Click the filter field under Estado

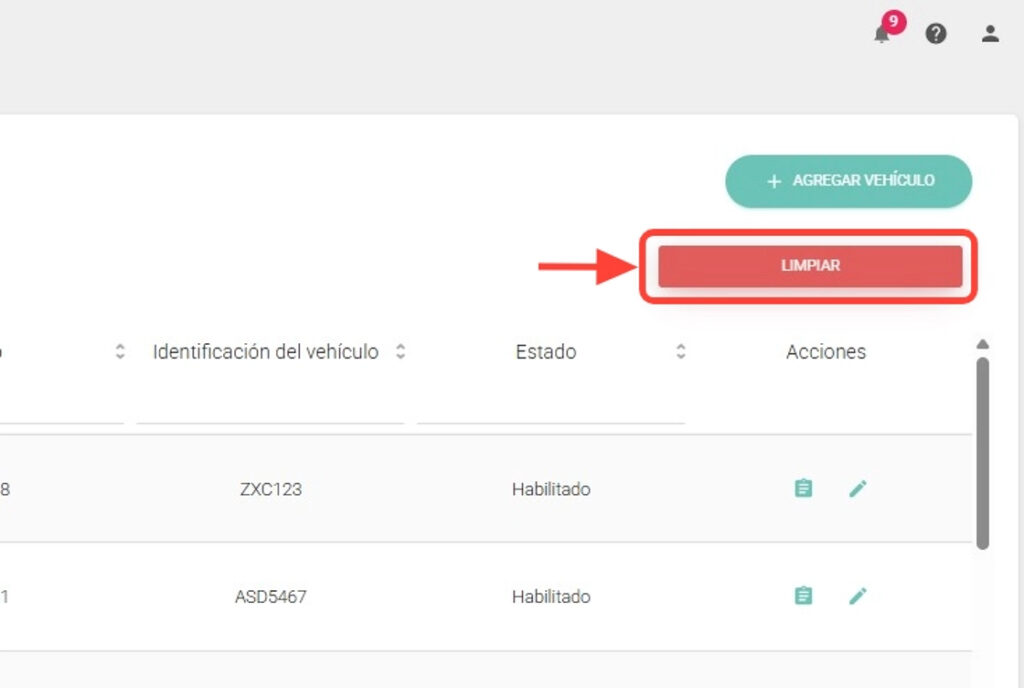coord(550,408)
